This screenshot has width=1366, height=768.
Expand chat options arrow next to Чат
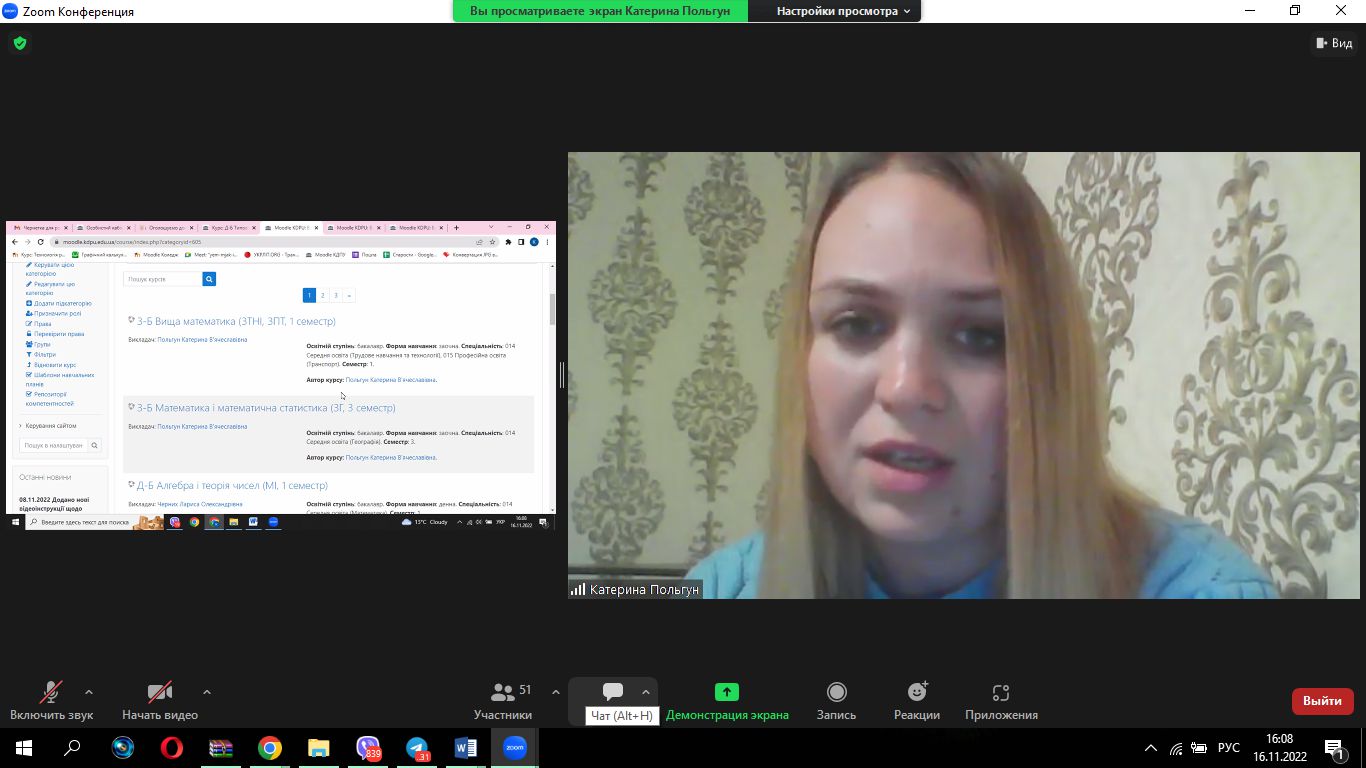coord(646,692)
